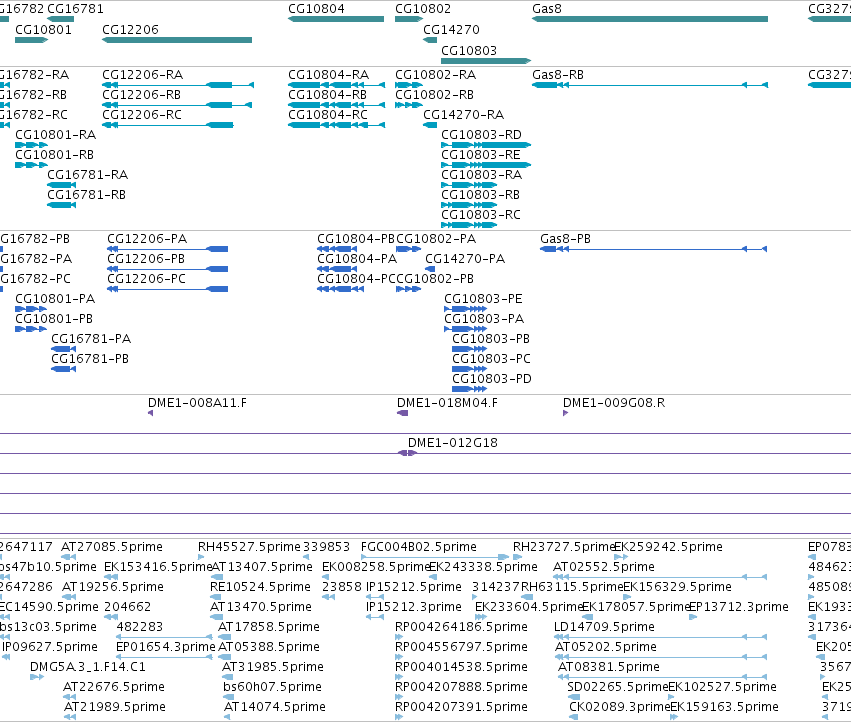The width and height of the screenshot is (851, 722).
Task: Select the CG10801 gene label
Action: tap(43, 29)
